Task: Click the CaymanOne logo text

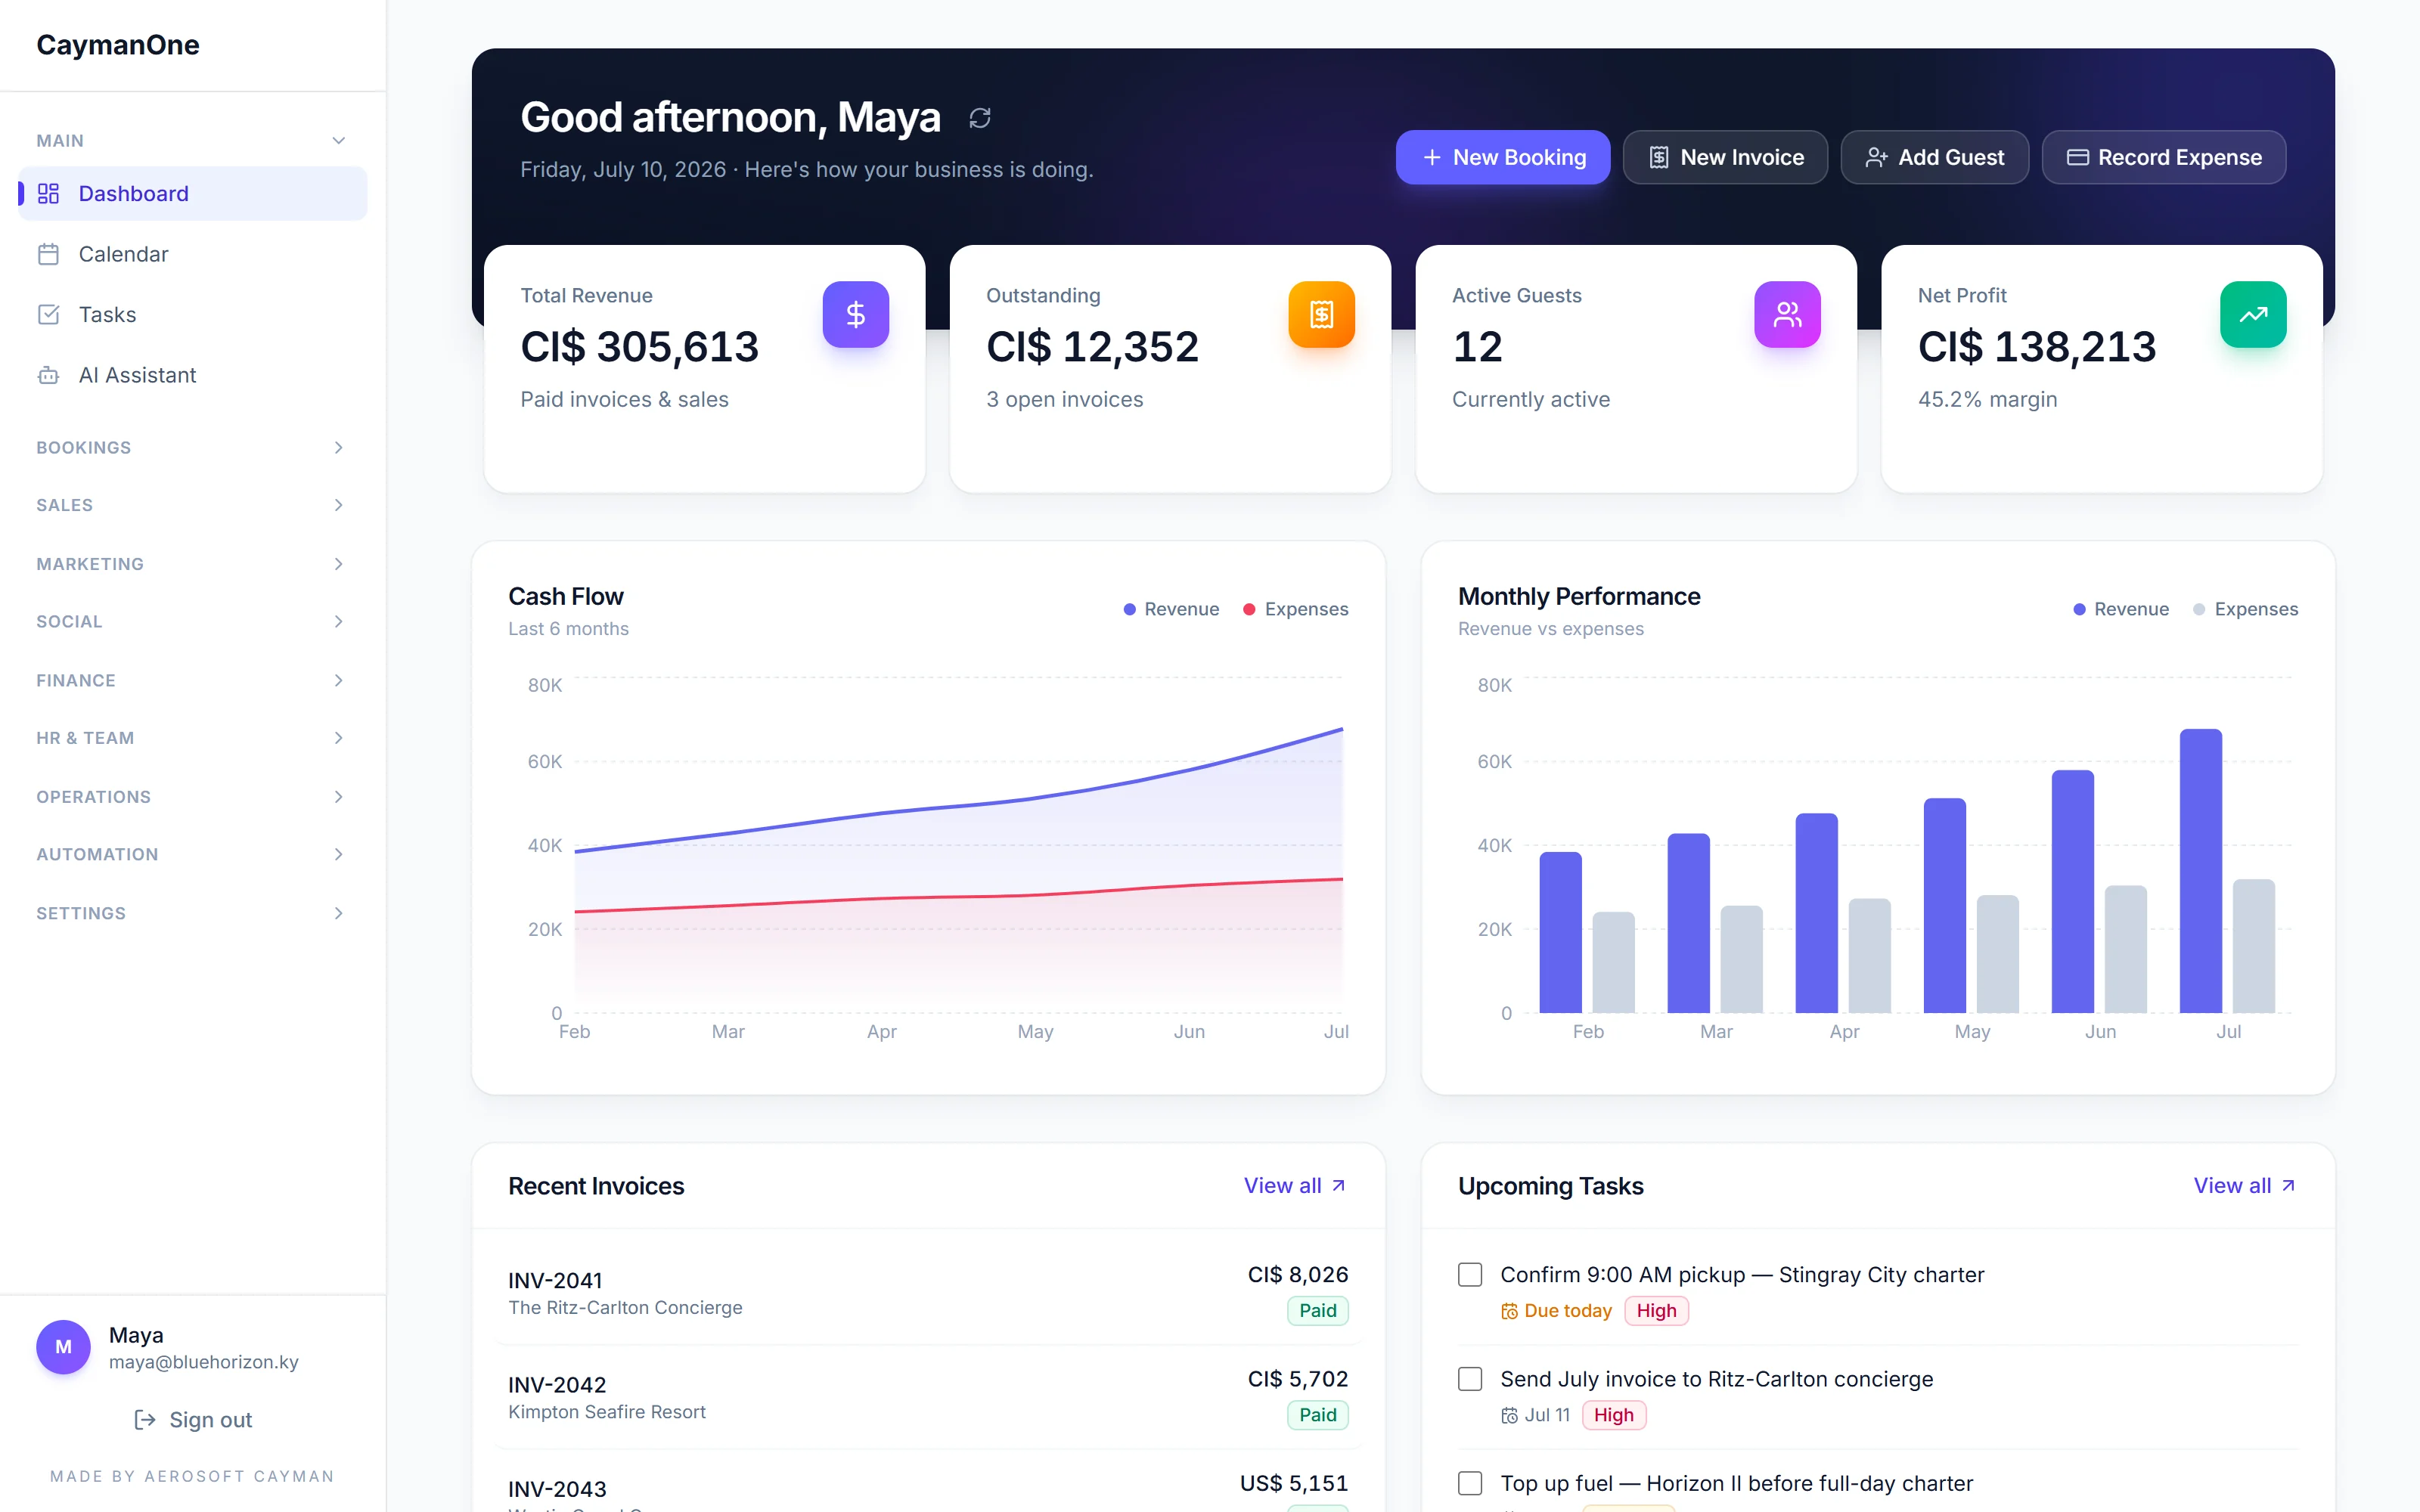Action: [118, 45]
